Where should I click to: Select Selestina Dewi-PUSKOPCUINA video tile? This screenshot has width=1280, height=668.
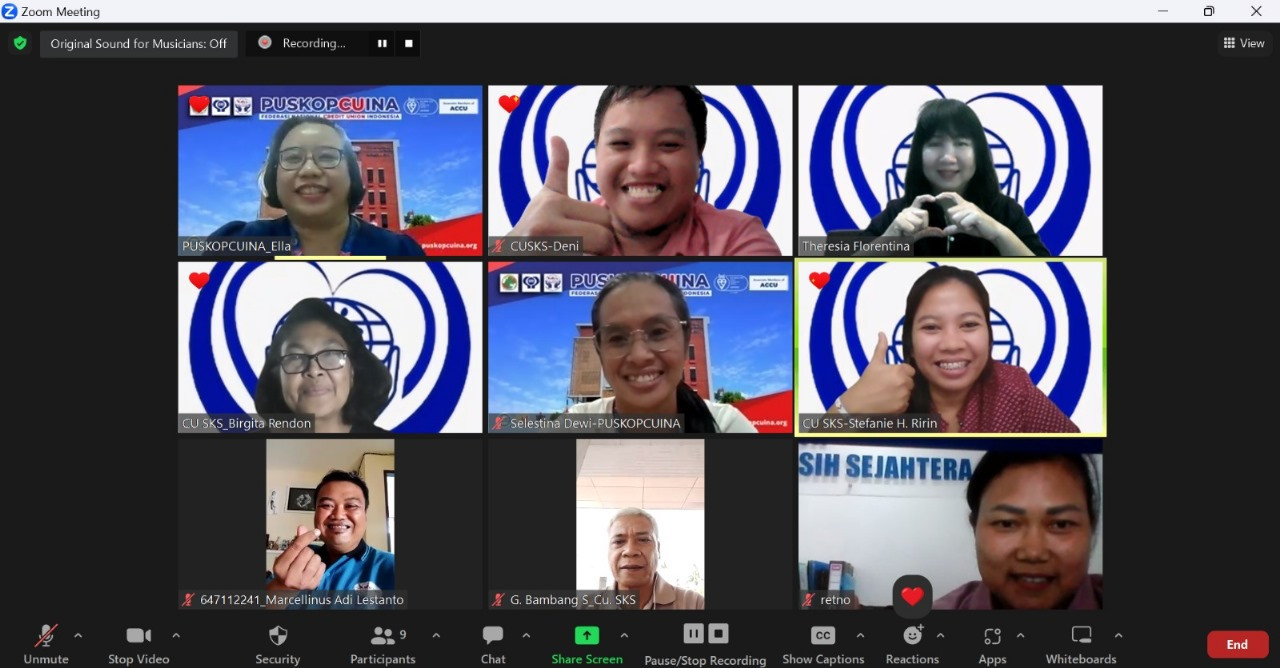pyautogui.click(x=640, y=347)
